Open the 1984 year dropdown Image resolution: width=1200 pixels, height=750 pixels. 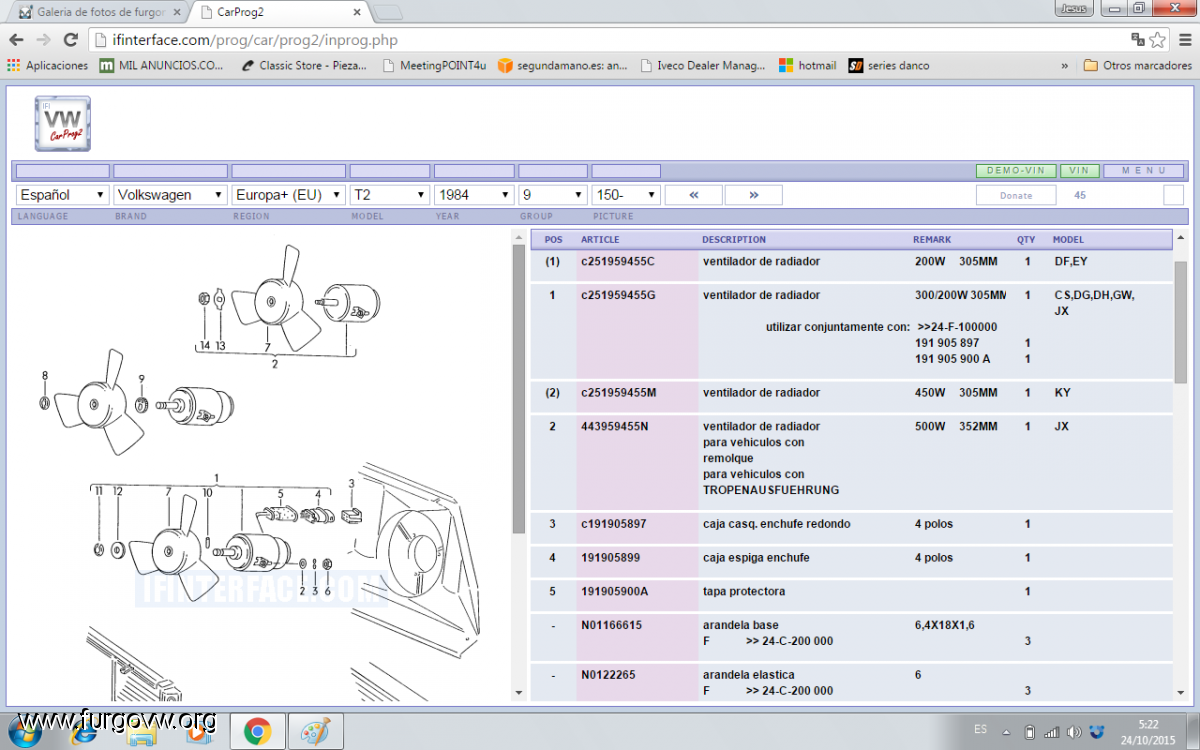[474, 195]
